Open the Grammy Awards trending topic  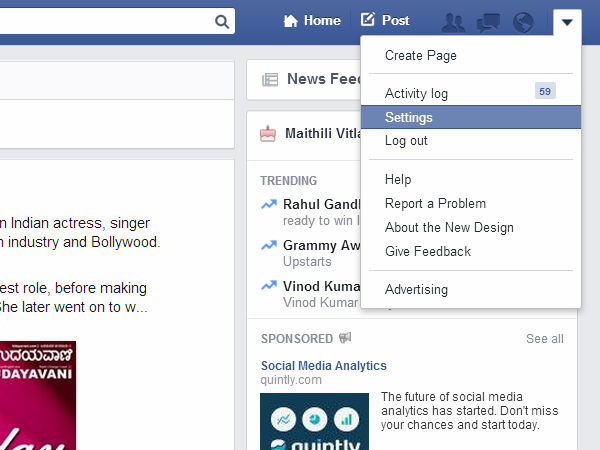point(321,245)
